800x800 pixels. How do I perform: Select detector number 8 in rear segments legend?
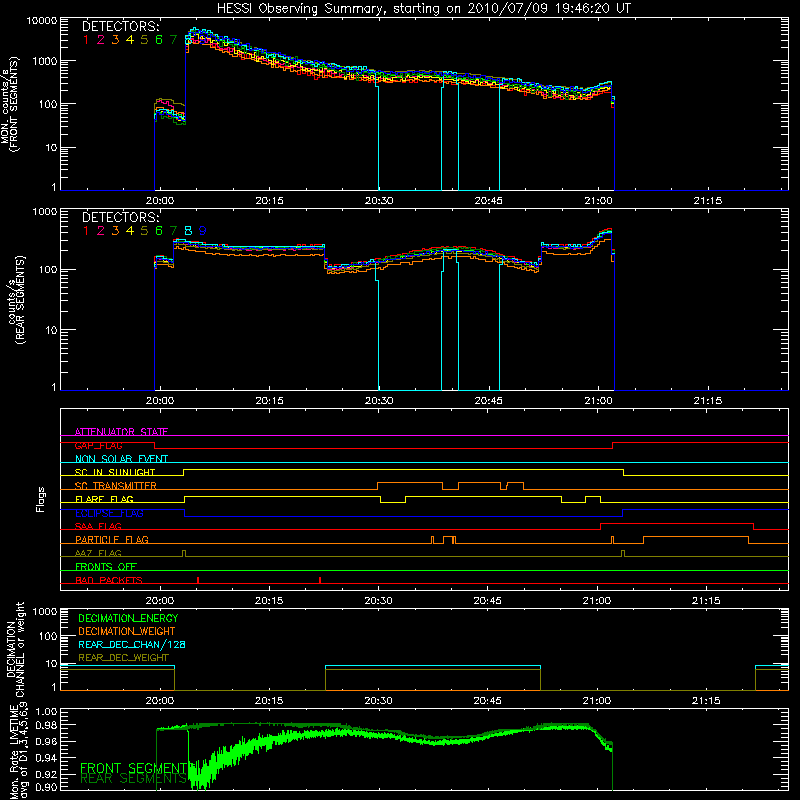pyautogui.click(x=188, y=231)
